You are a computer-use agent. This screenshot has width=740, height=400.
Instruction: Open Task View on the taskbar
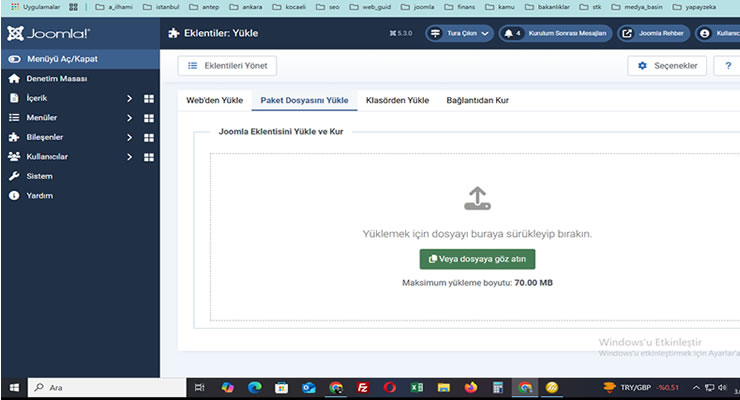(x=200, y=388)
